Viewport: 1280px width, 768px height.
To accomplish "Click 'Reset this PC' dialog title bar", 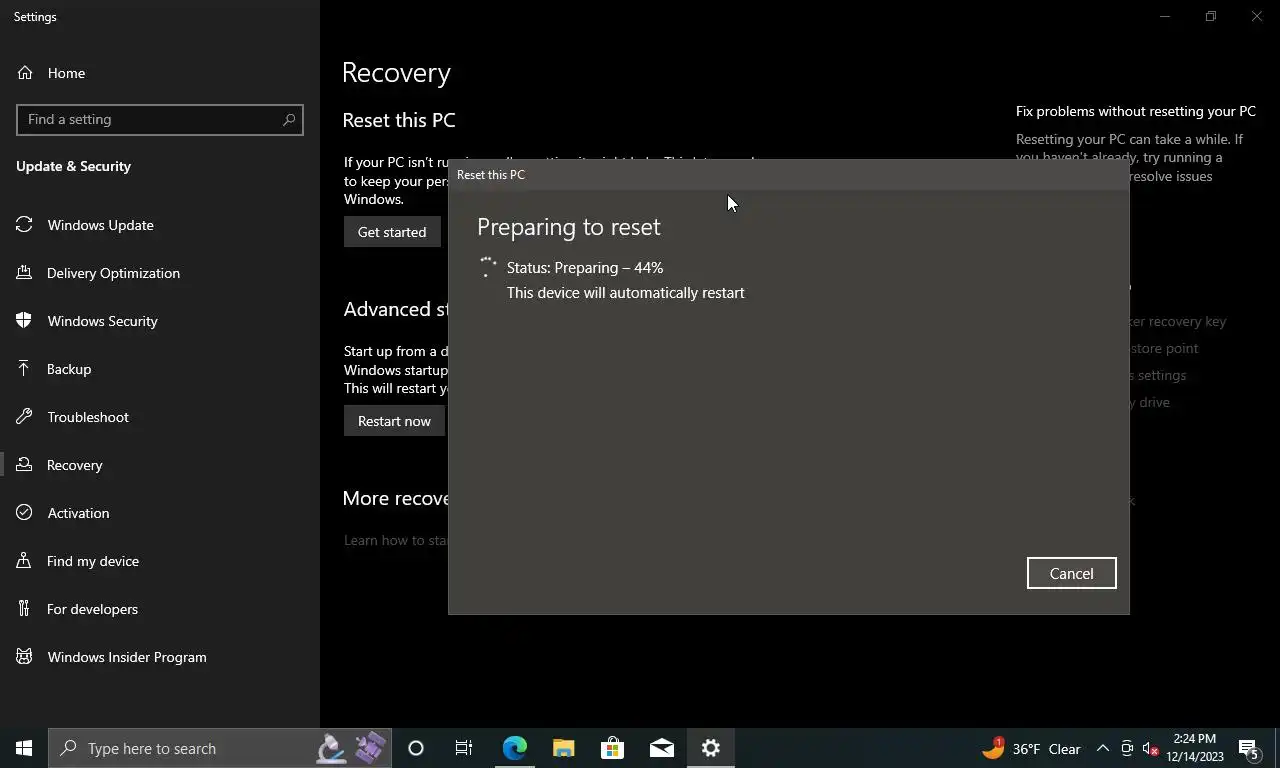I will coord(789,174).
